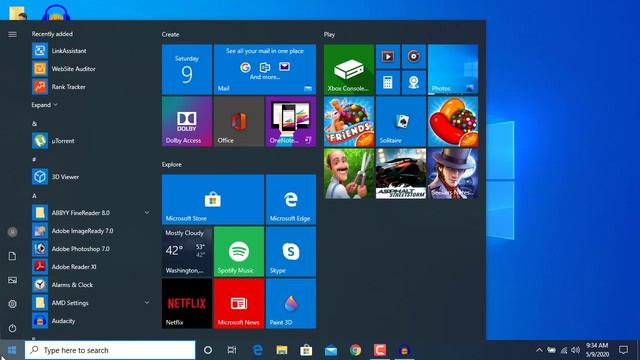Viewport: 640px width, 360px height.
Task: Open the Solitaire tile
Action: tap(401, 122)
